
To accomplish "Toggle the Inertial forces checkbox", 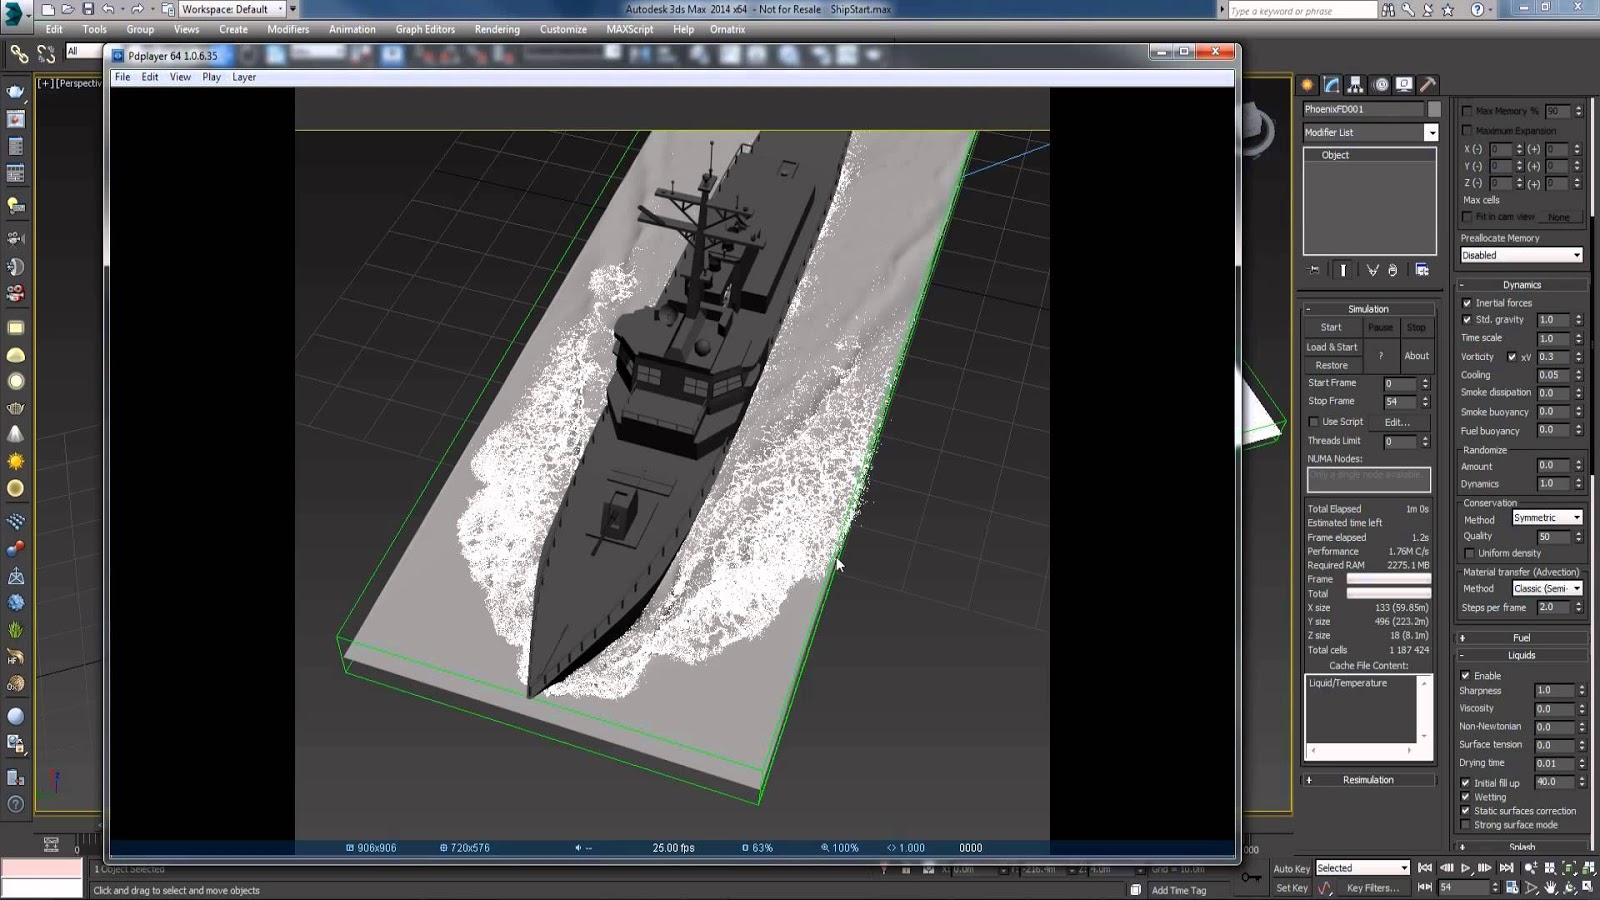I will [1467, 302].
